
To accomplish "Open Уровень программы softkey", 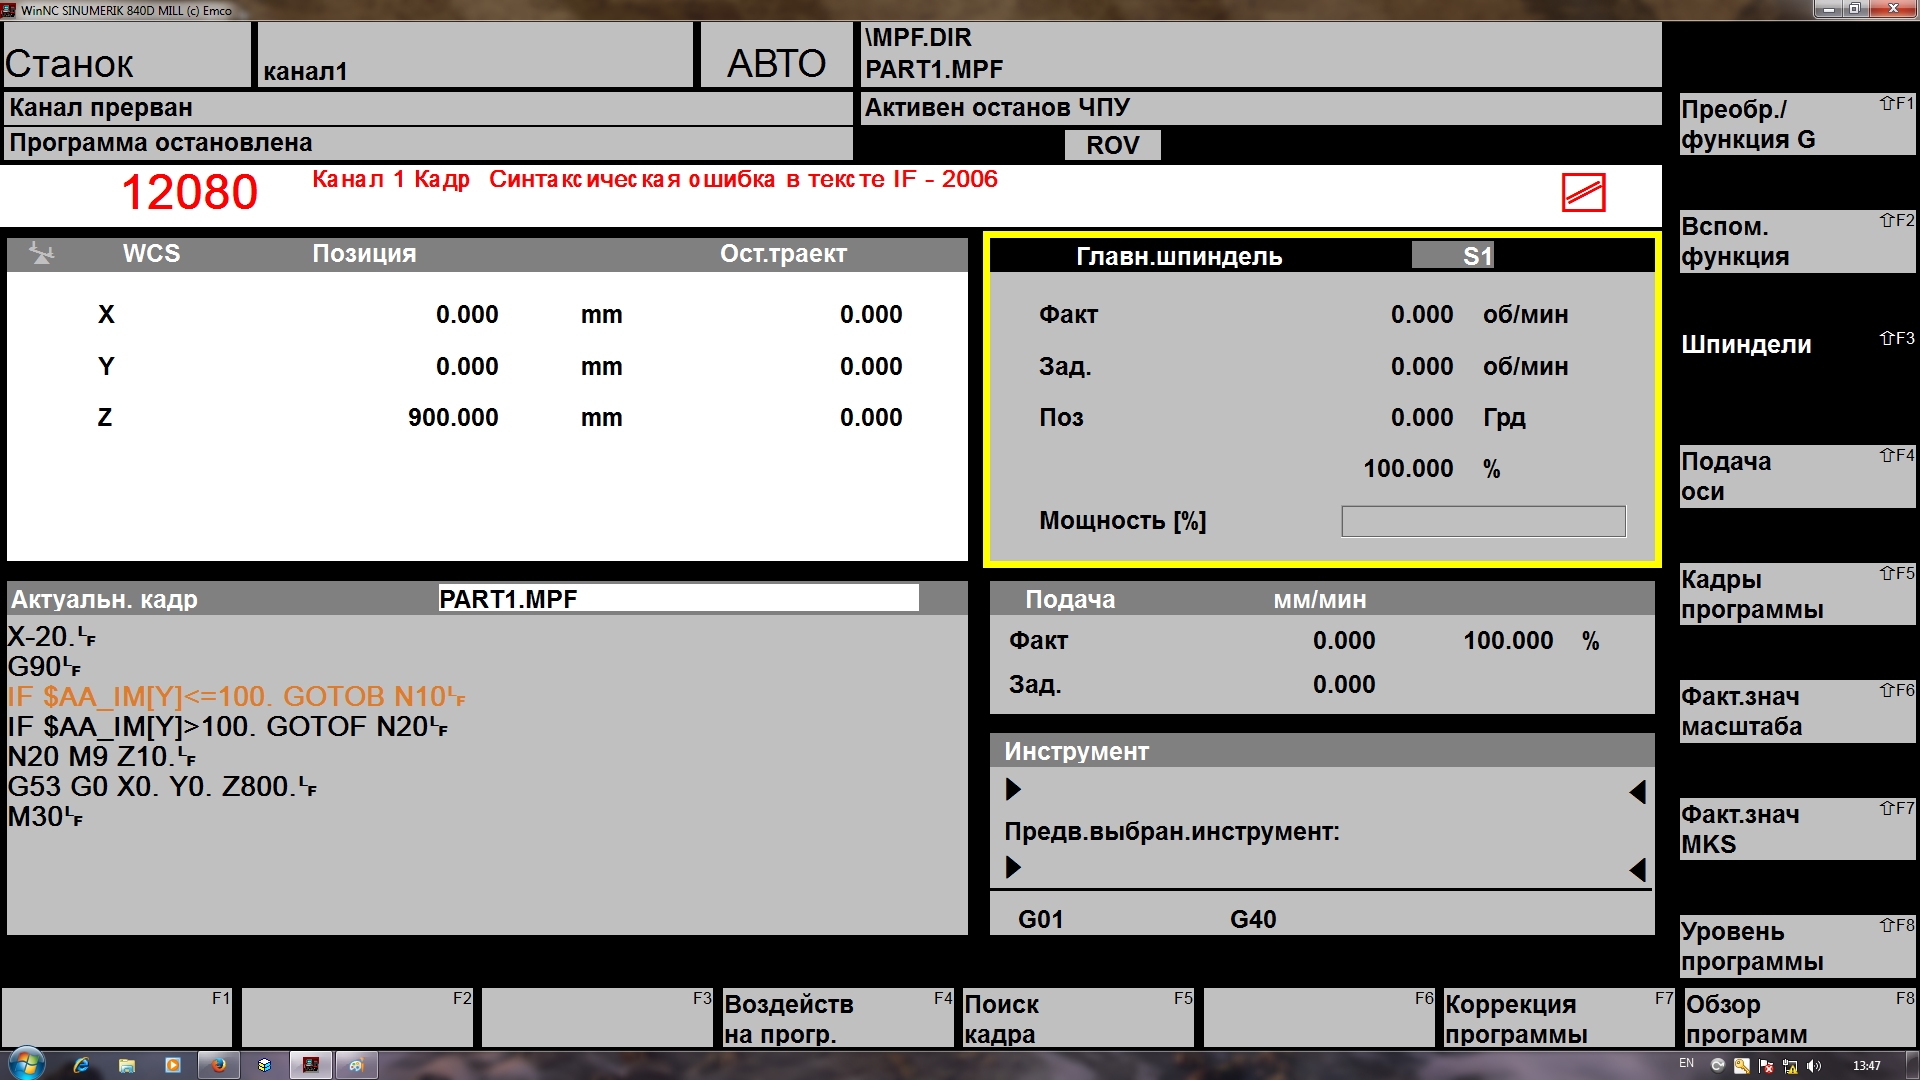I will [x=1797, y=946].
